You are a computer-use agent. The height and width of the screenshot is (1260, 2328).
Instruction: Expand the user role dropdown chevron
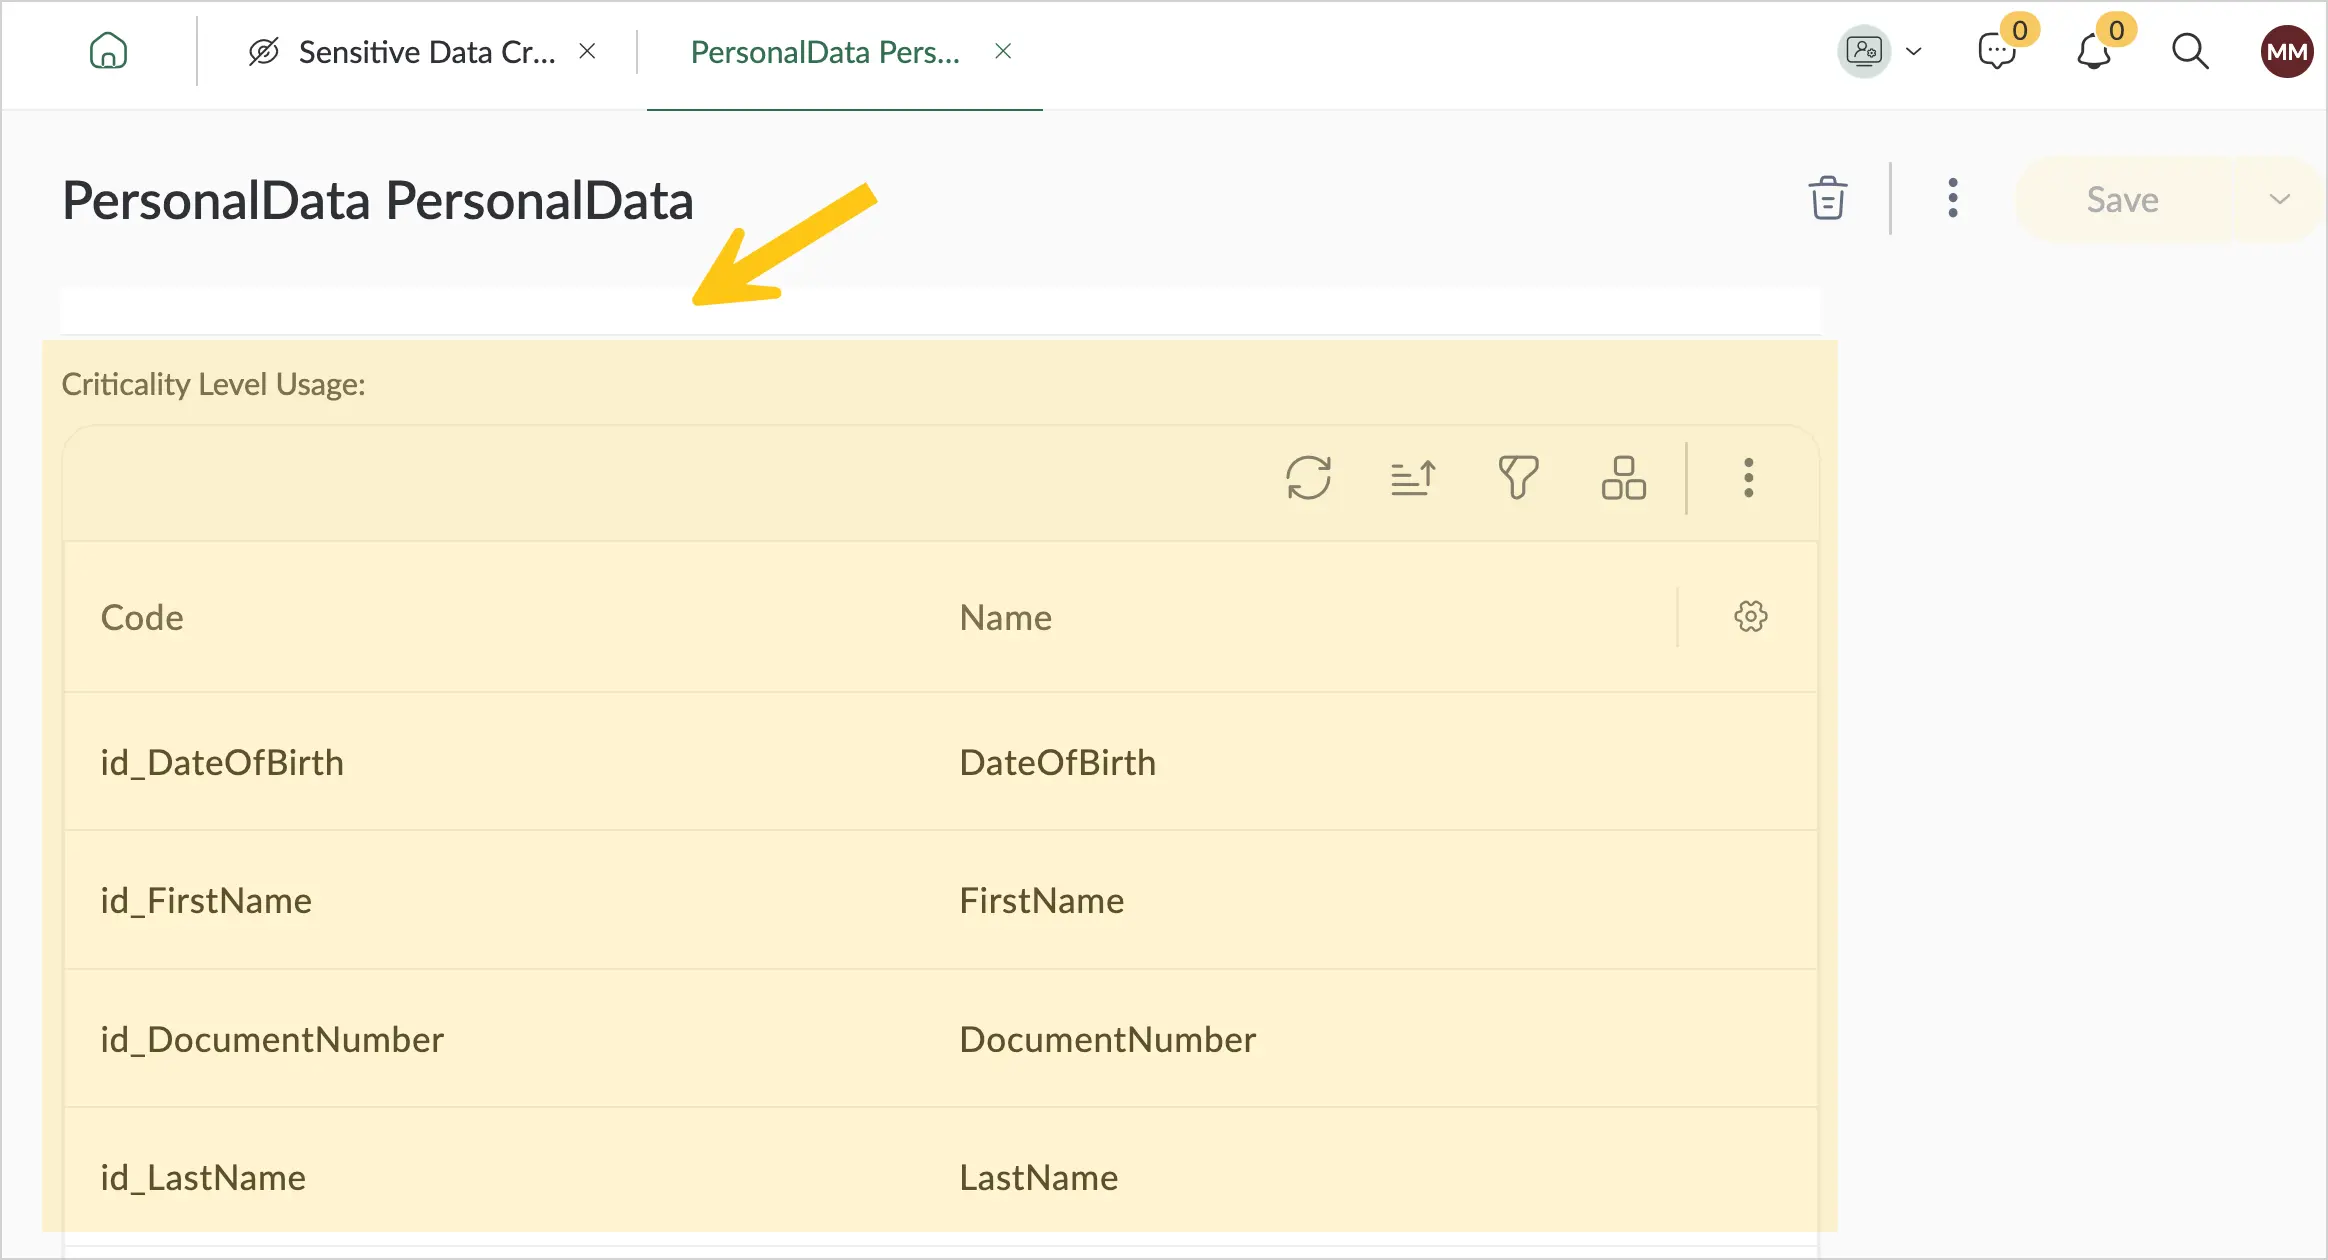(1914, 52)
